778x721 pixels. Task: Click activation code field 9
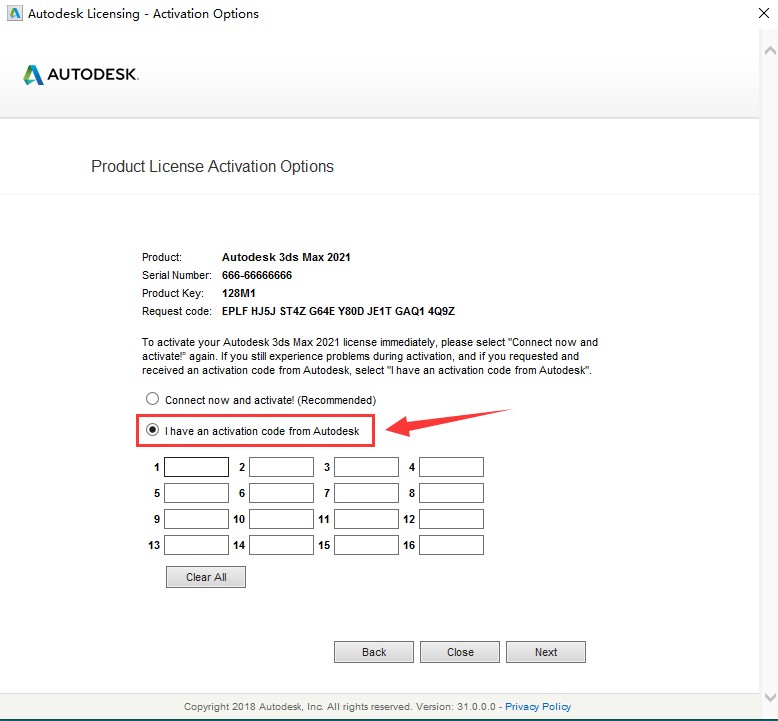pyautogui.click(x=196, y=519)
